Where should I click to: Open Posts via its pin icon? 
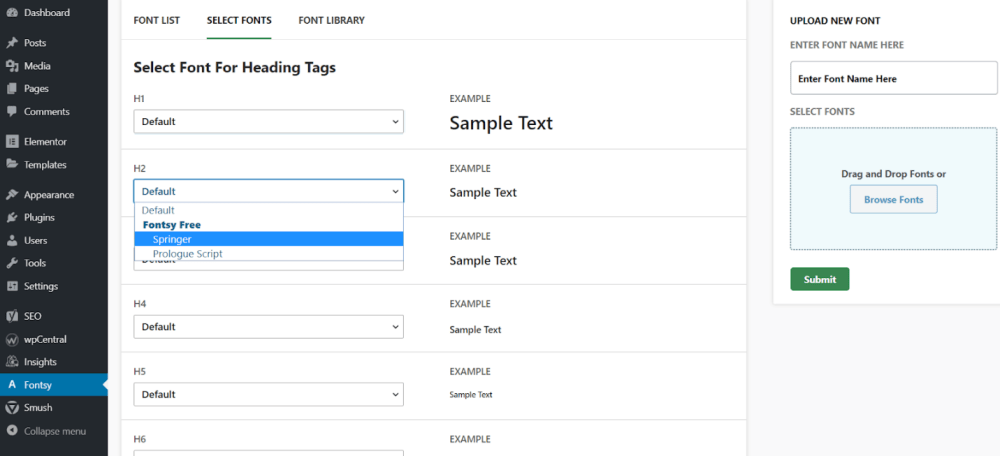pos(12,43)
